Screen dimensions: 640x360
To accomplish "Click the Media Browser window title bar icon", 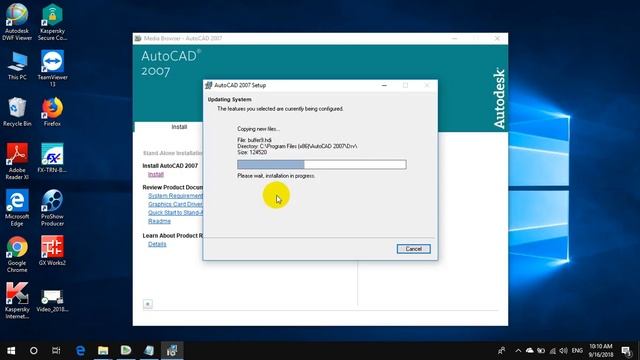I will pos(138,38).
